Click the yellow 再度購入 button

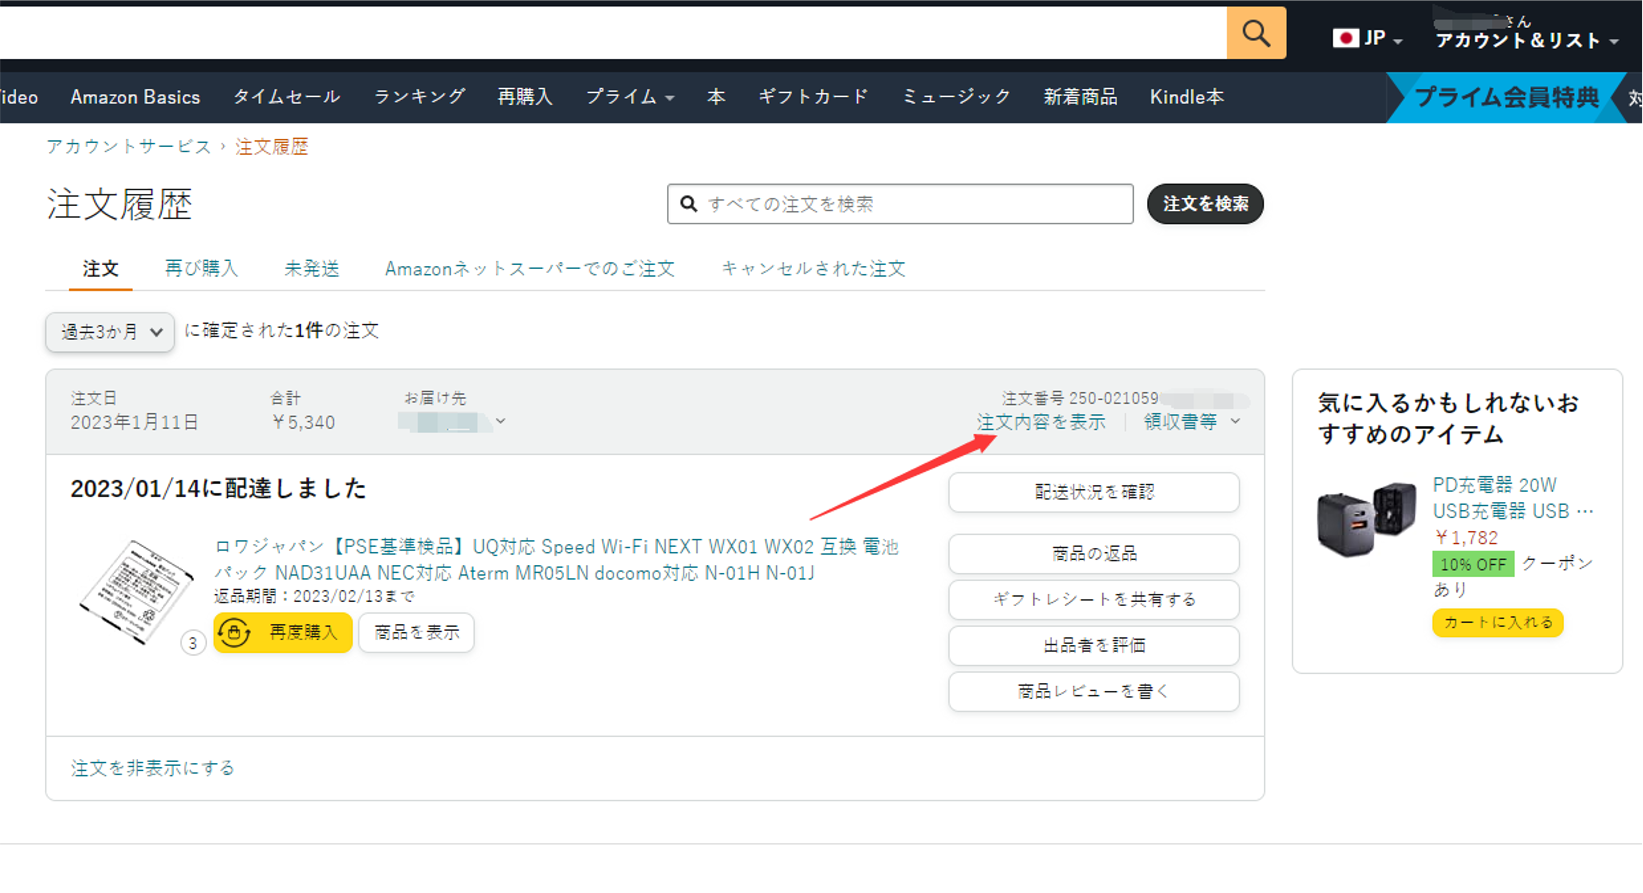(283, 632)
